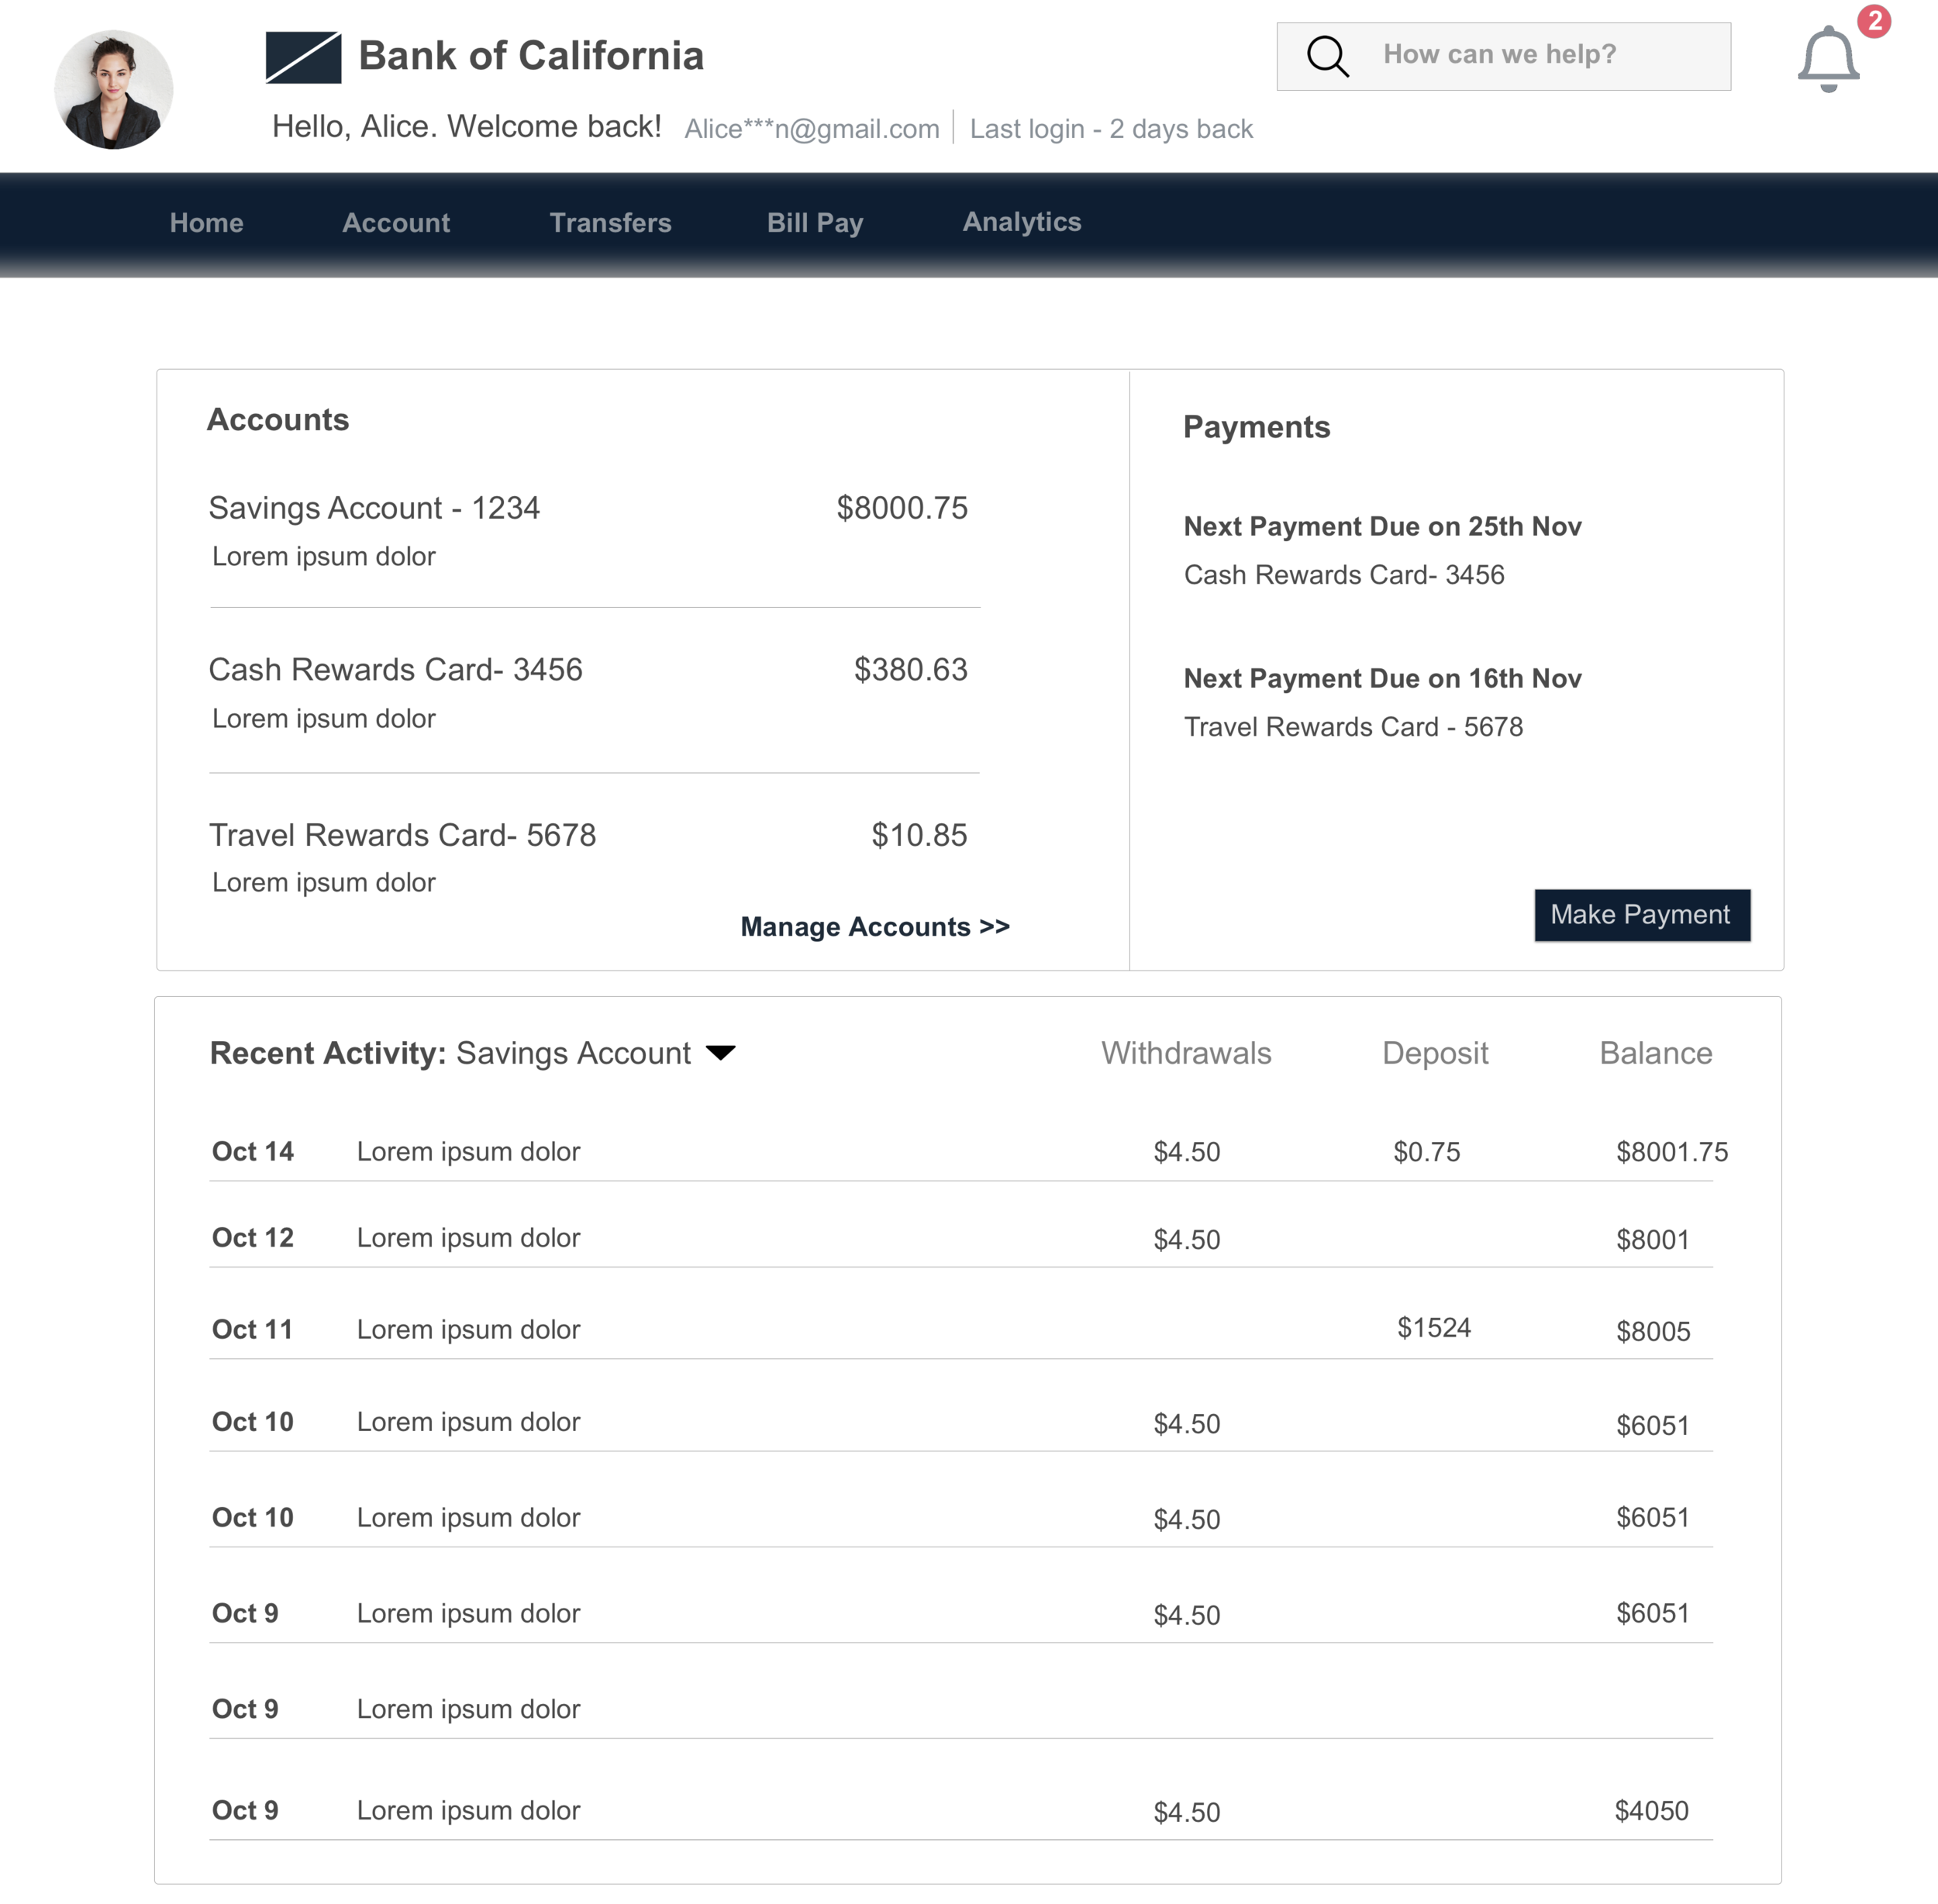1938x1904 pixels.
Task: Click the search magnifier icon
Action: pyautogui.click(x=1327, y=56)
